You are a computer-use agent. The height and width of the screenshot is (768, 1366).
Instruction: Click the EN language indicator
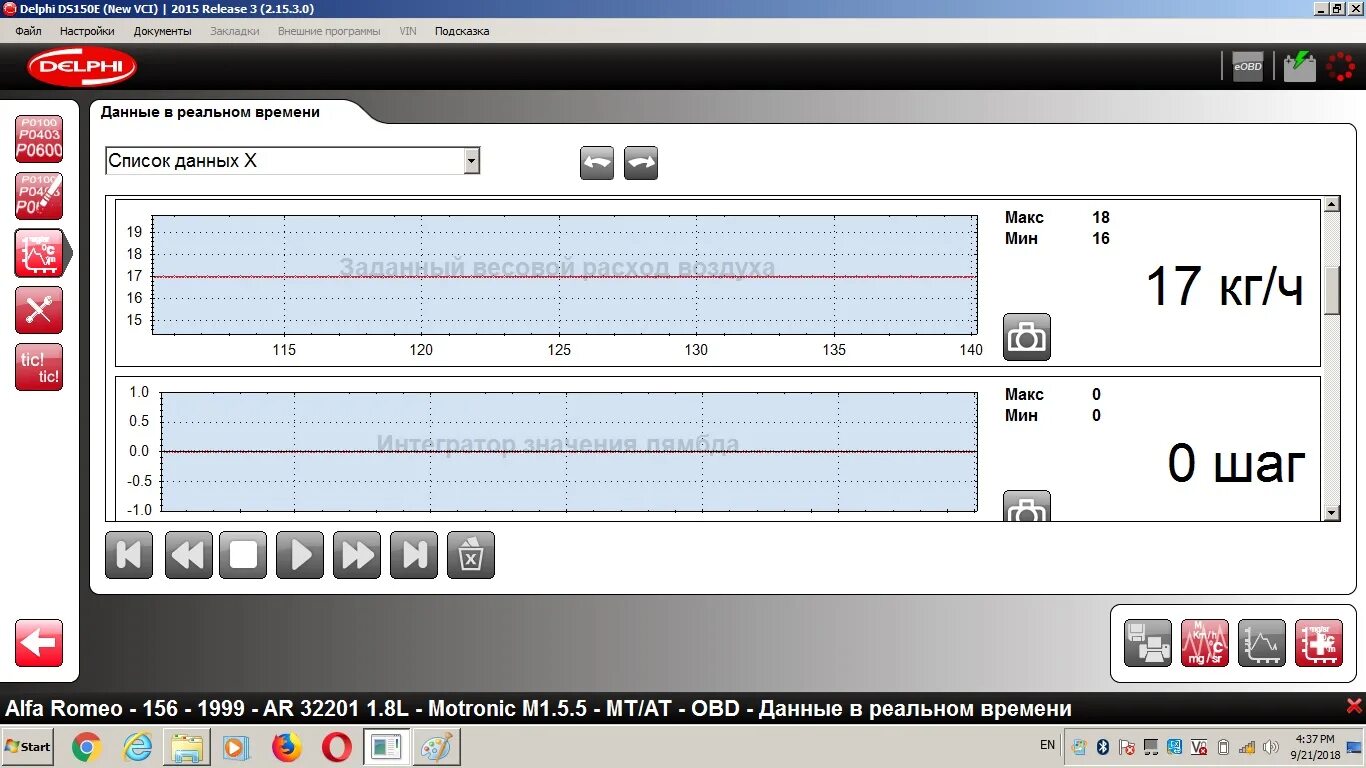pos(1047,745)
